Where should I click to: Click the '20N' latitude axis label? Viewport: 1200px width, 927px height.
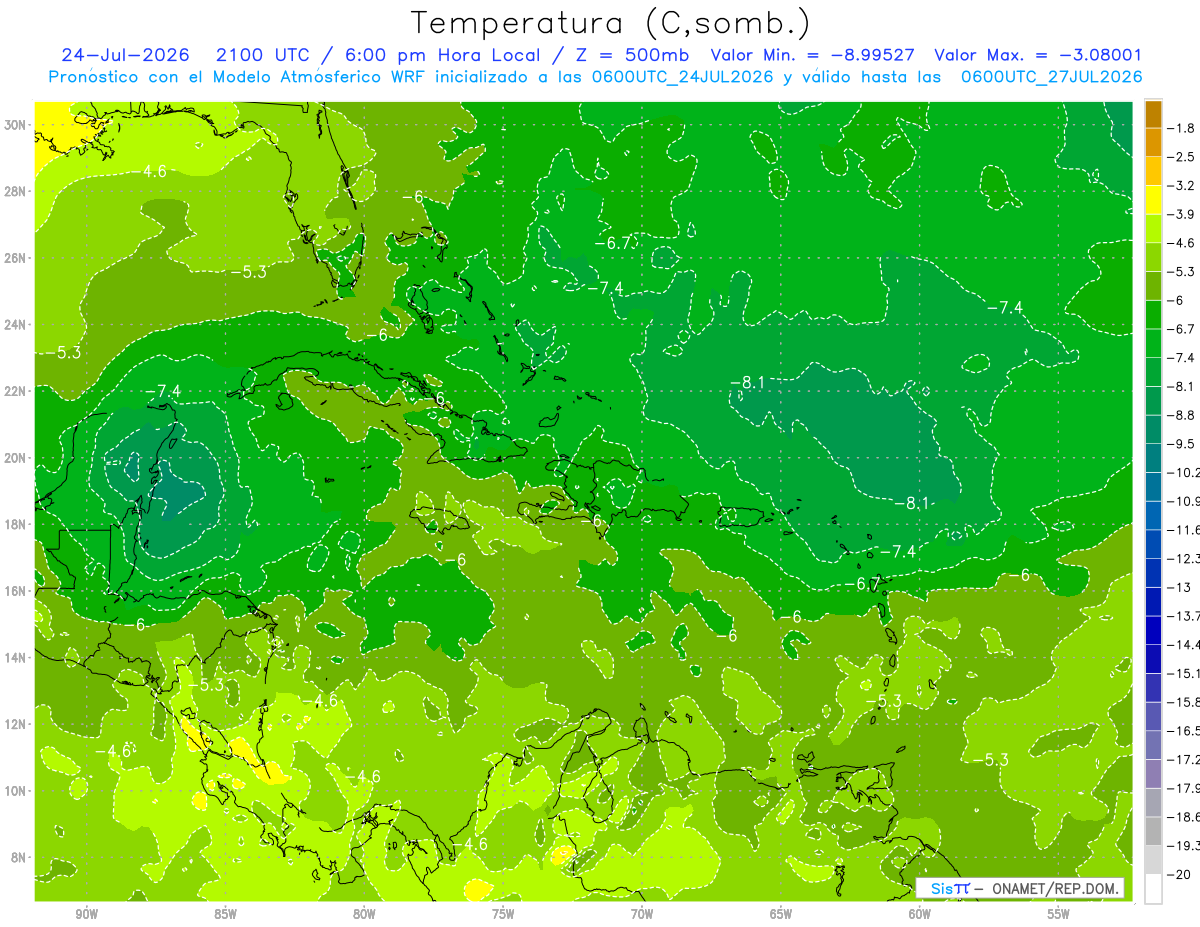tap(17, 458)
